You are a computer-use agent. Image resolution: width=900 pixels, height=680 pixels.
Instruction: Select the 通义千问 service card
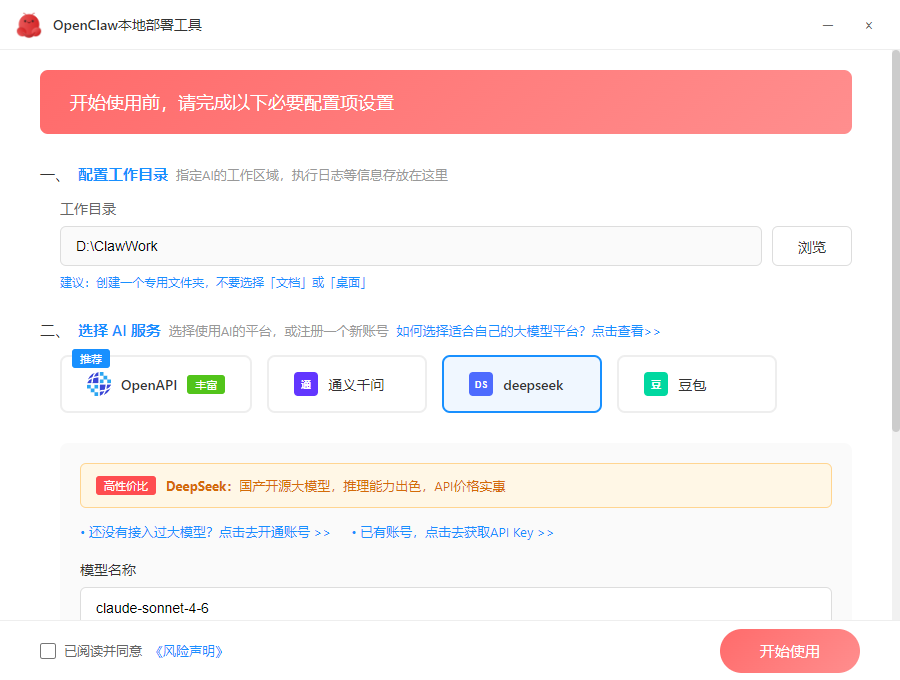347,384
